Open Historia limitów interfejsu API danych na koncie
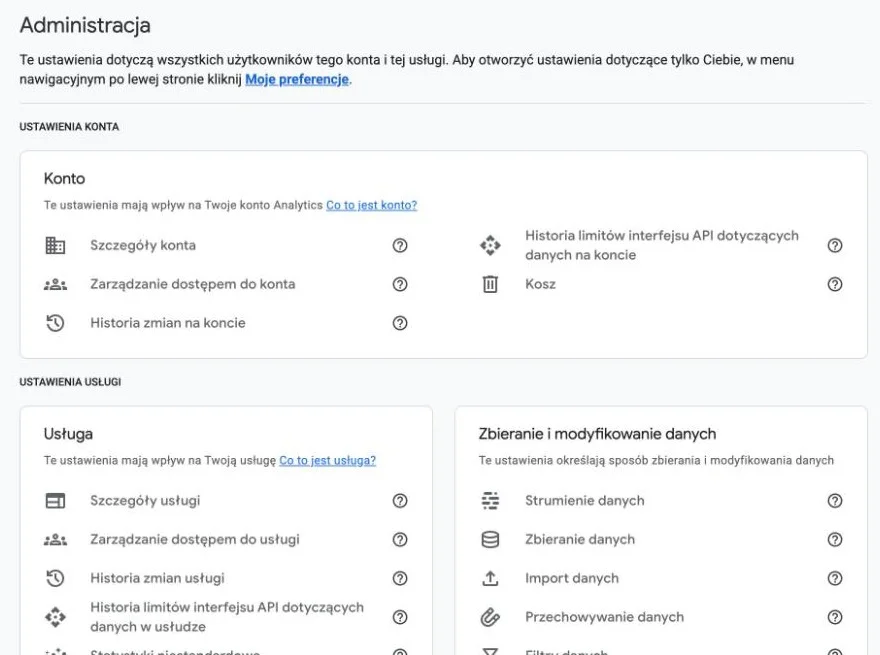This screenshot has width=880, height=655. tap(662, 245)
